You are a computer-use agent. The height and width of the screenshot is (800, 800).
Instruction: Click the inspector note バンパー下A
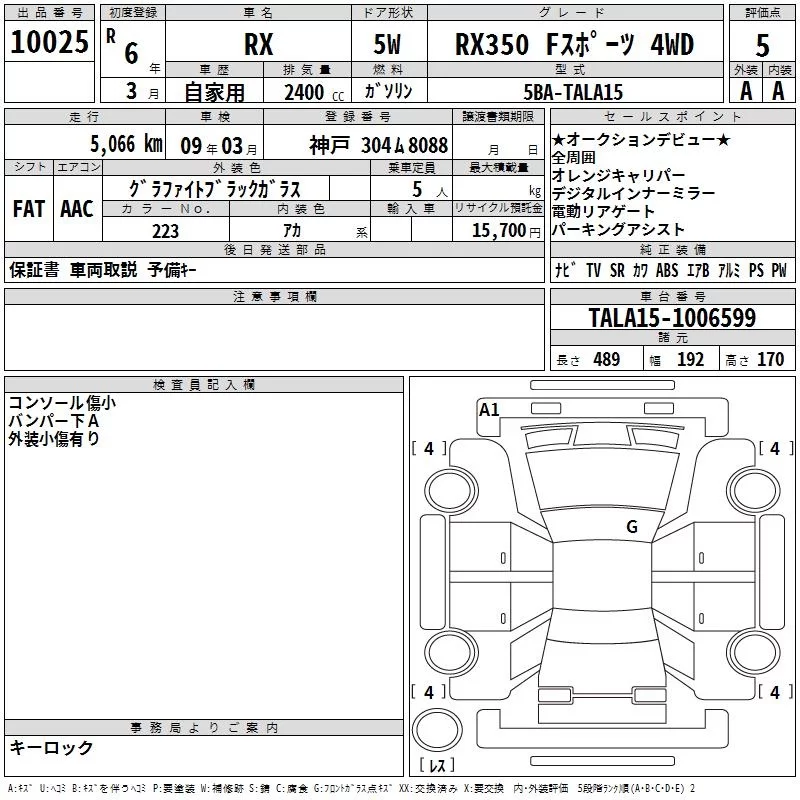(x=54, y=420)
